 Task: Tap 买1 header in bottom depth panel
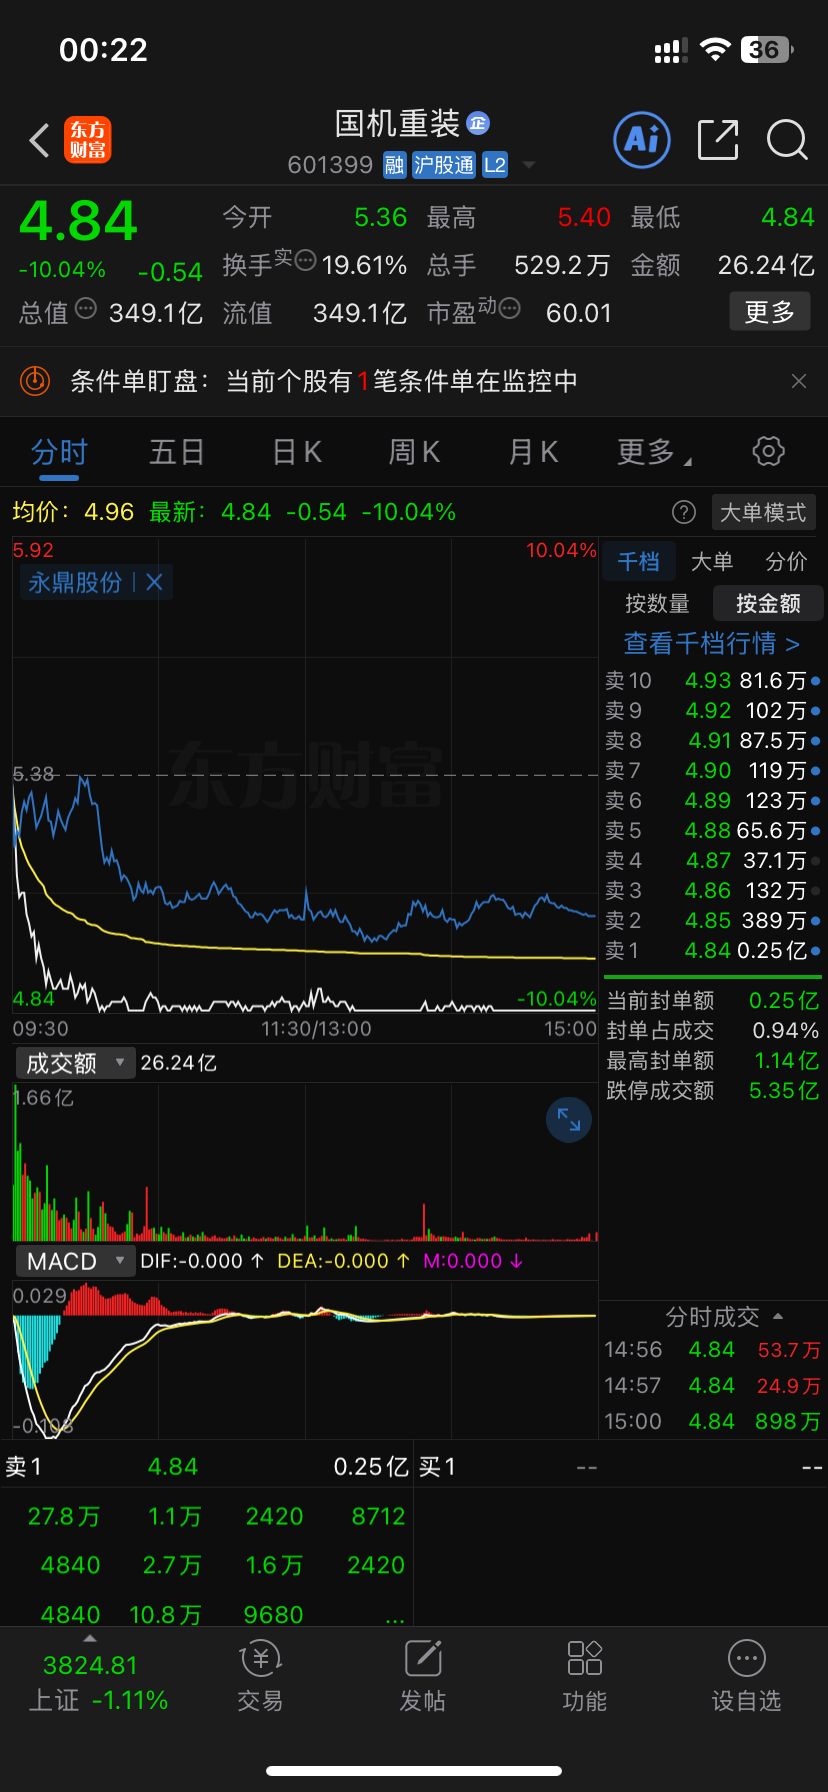point(437,1467)
